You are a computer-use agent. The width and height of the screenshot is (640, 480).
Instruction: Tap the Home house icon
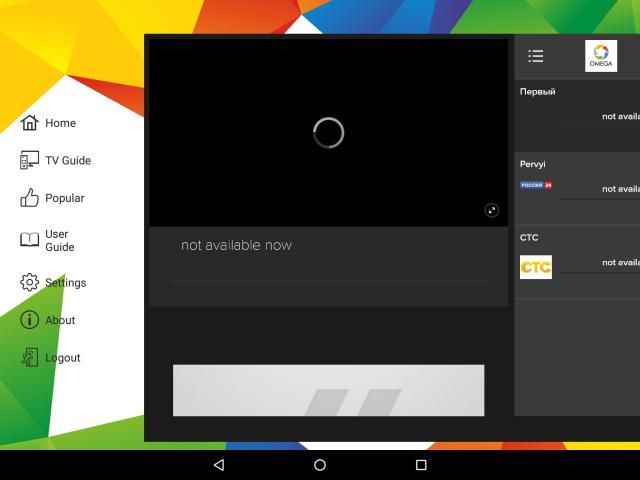pos(30,123)
